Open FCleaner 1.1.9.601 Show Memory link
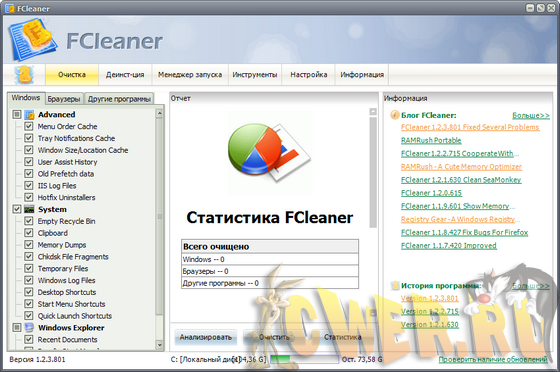This screenshot has width=560, height=372. [x=458, y=206]
